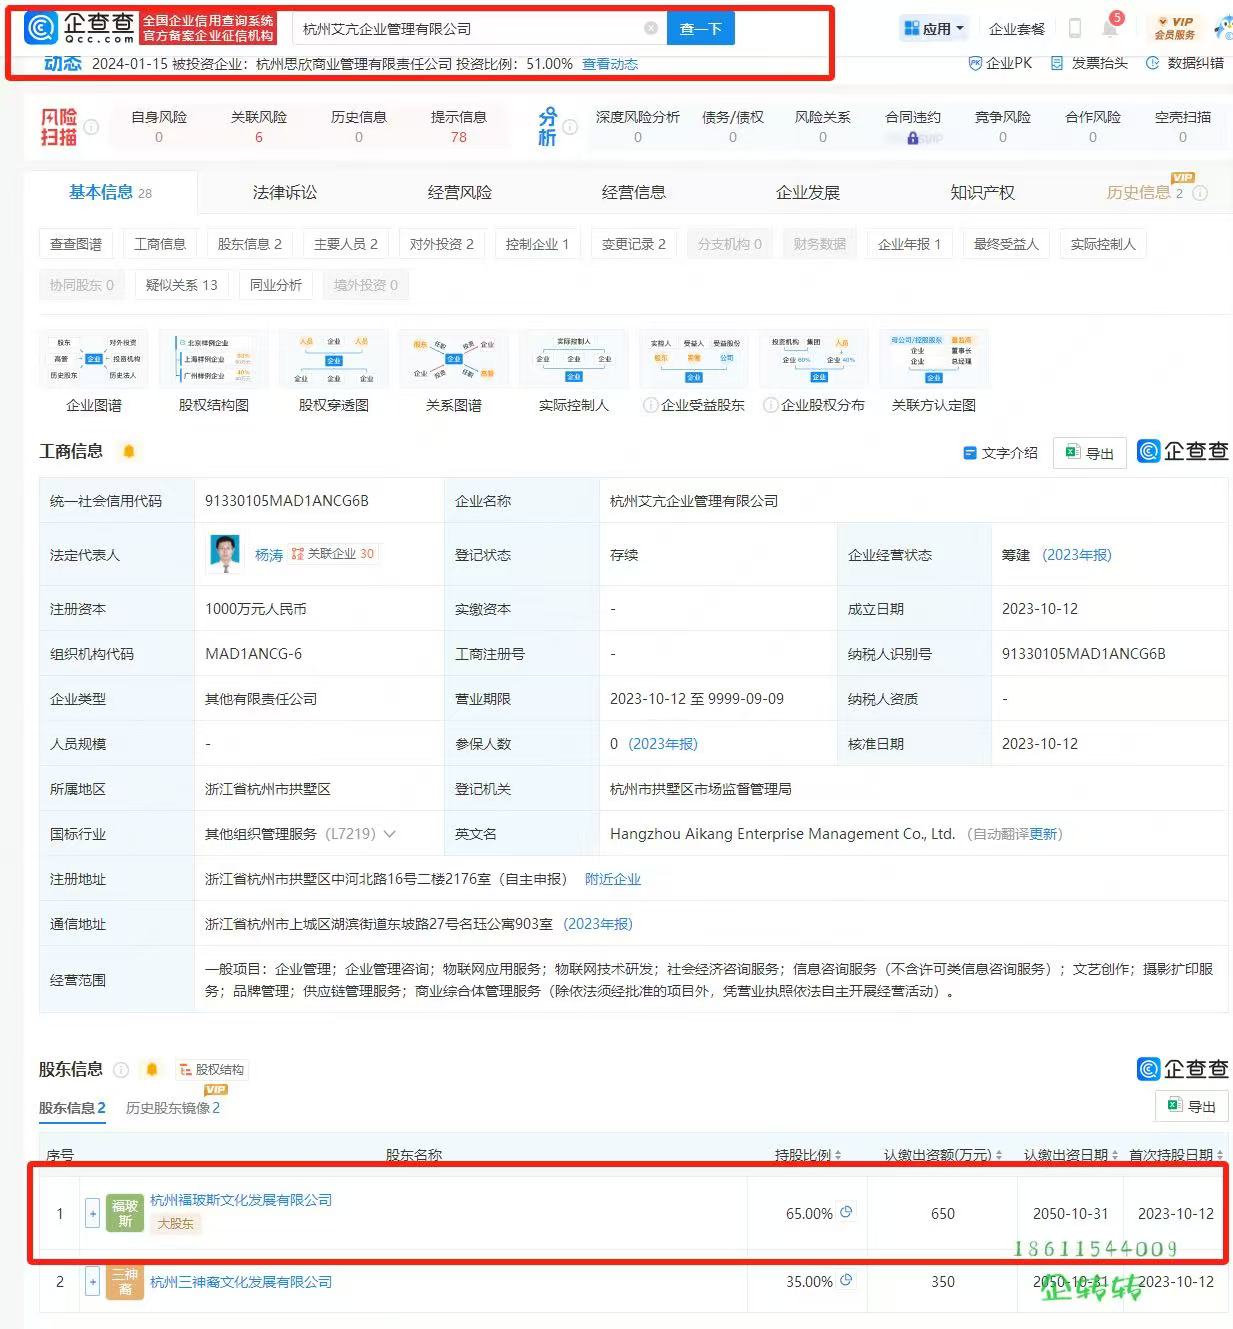Image resolution: width=1233 pixels, height=1329 pixels.
Task: Click the mobile phone icon in header
Action: pyautogui.click(x=1075, y=28)
